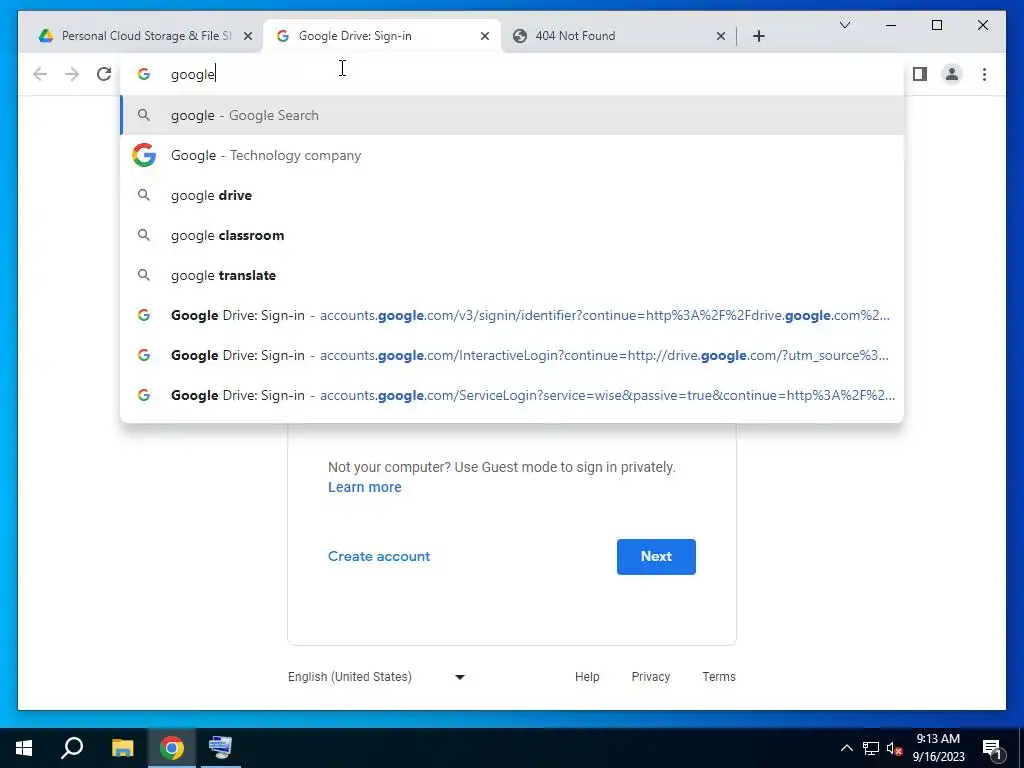The image size is (1024, 768).
Task: Open the tab search chevron
Action: coord(844,25)
